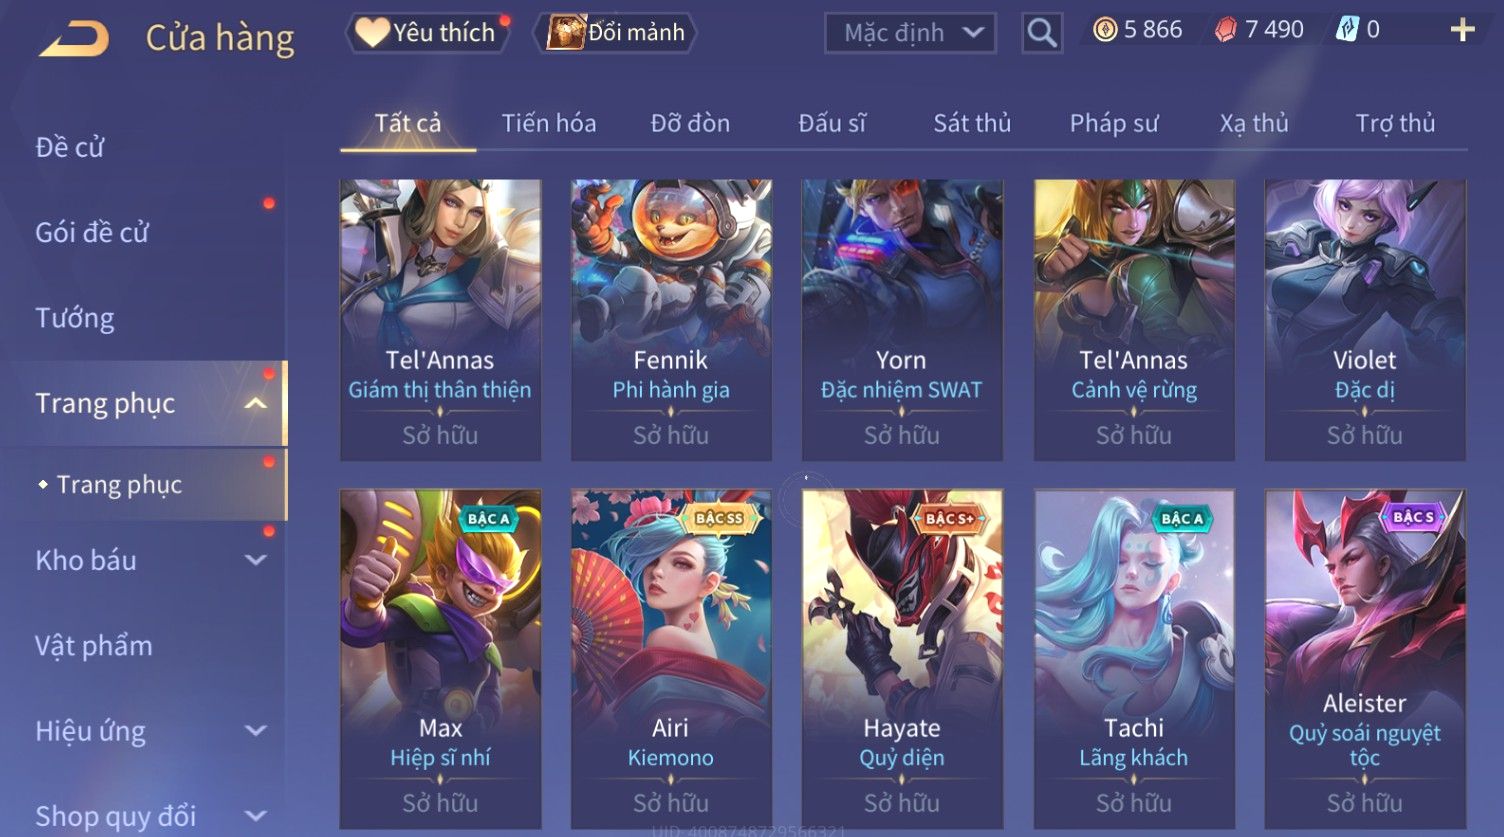This screenshot has height=837, width=1504.
Task: Click the gold coin balance icon
Action: (1105, 30)
